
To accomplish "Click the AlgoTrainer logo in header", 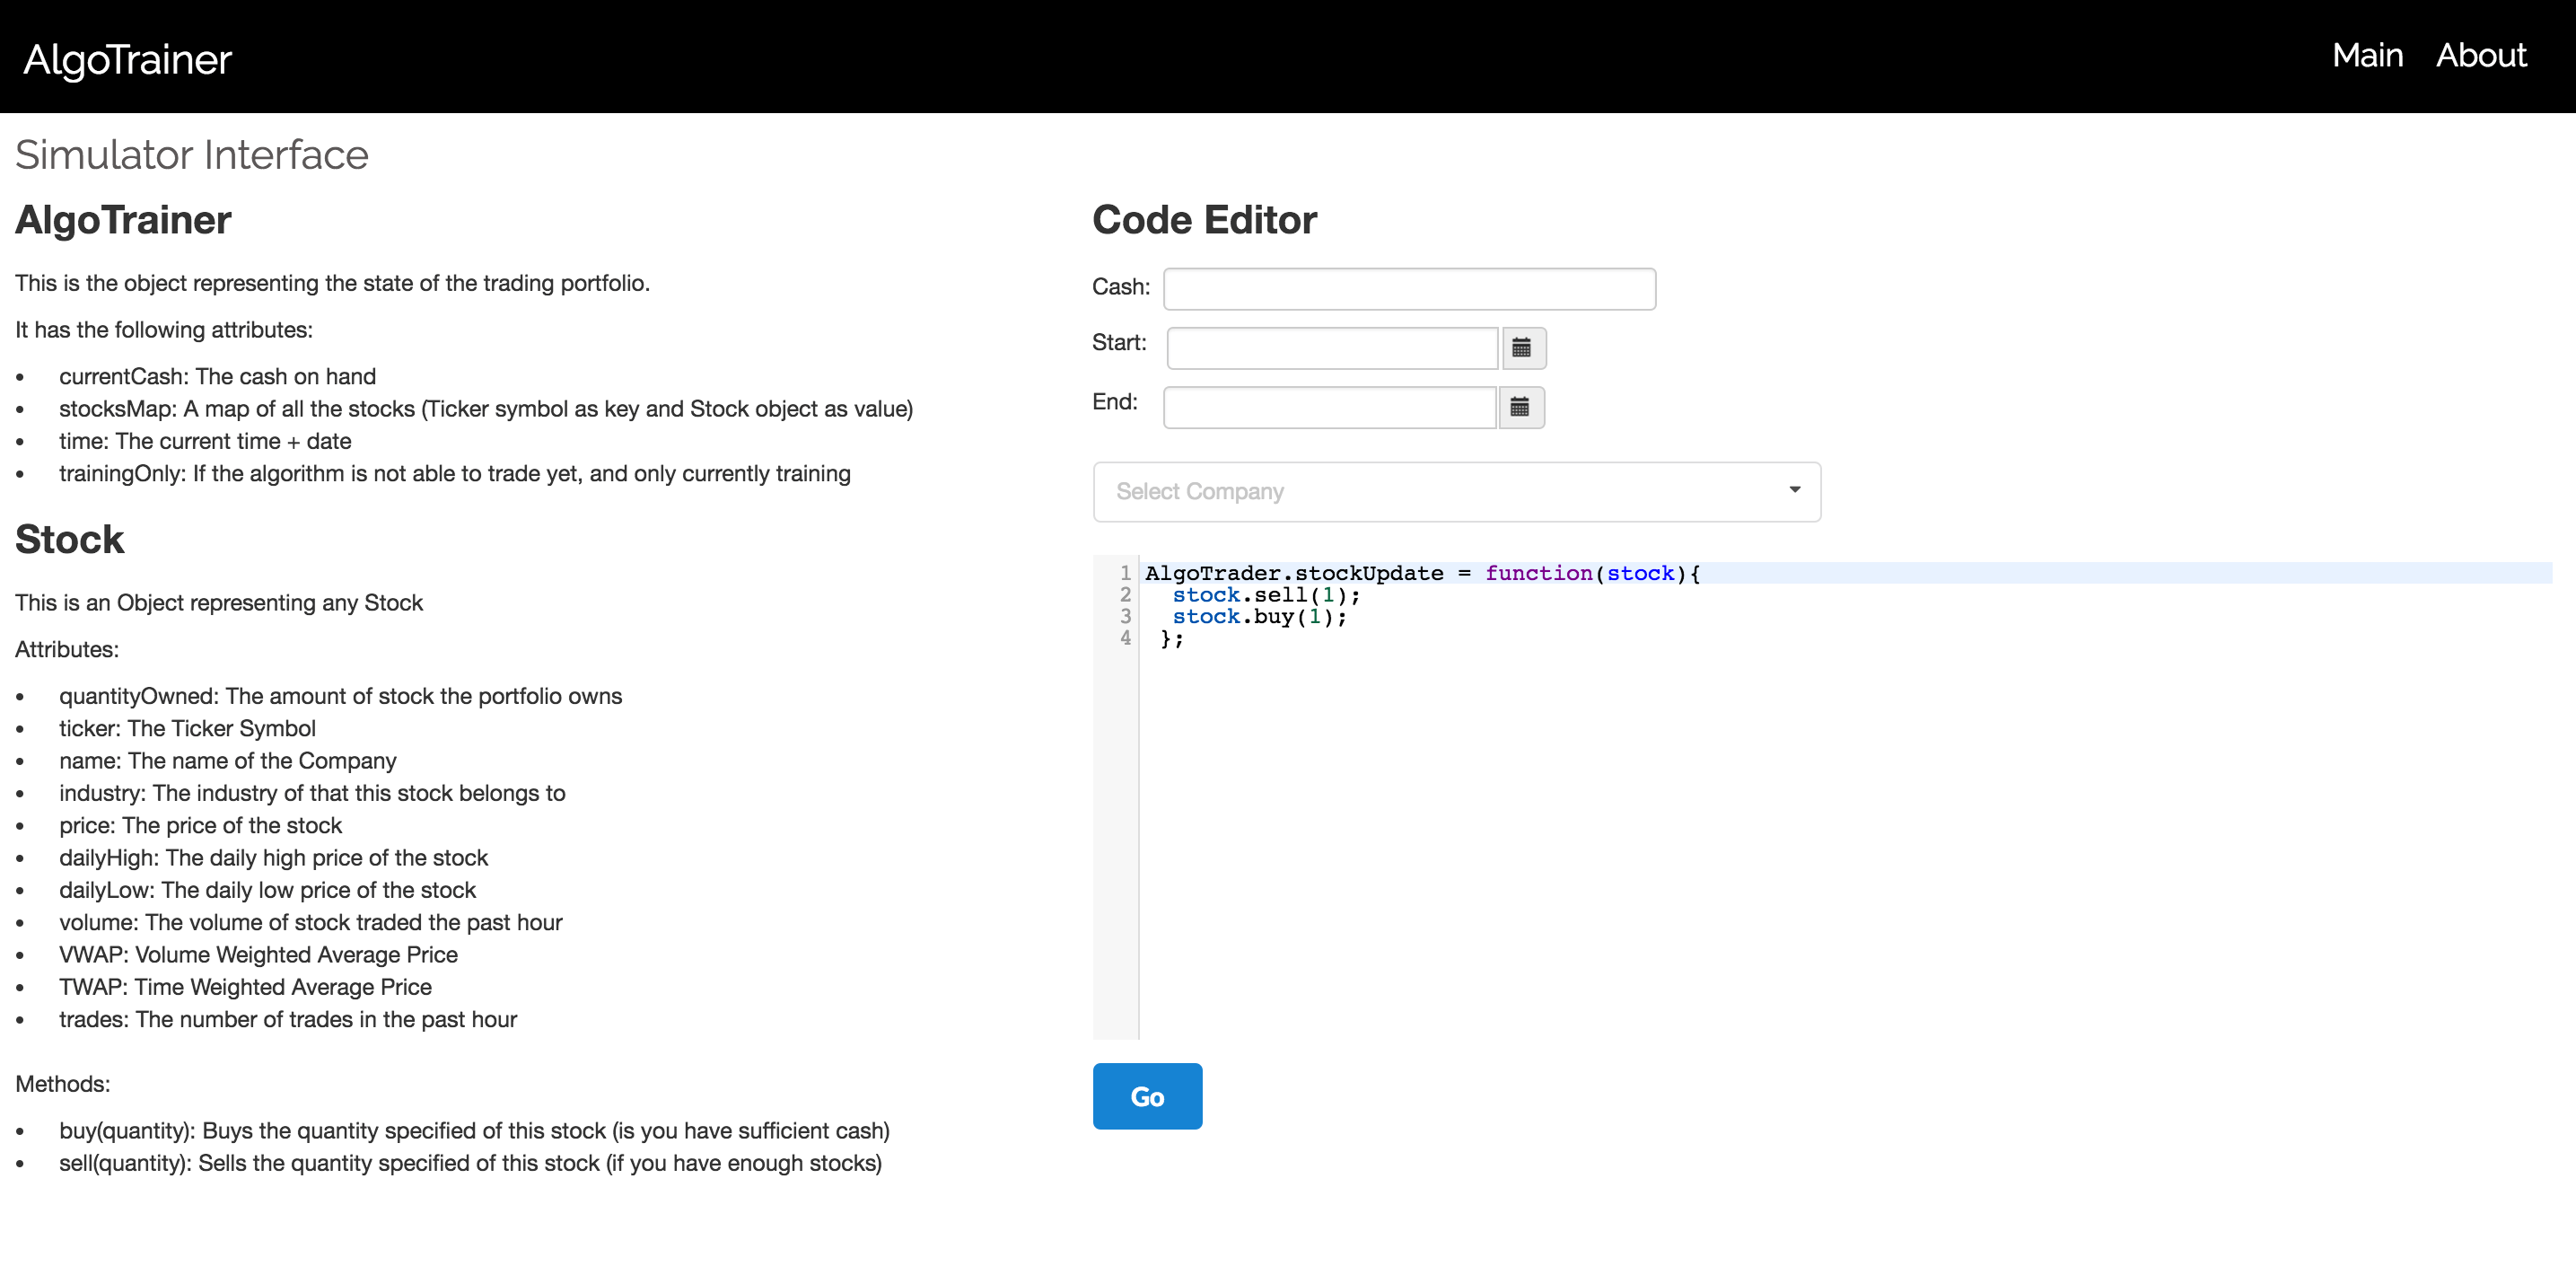I will click(127, 60).
